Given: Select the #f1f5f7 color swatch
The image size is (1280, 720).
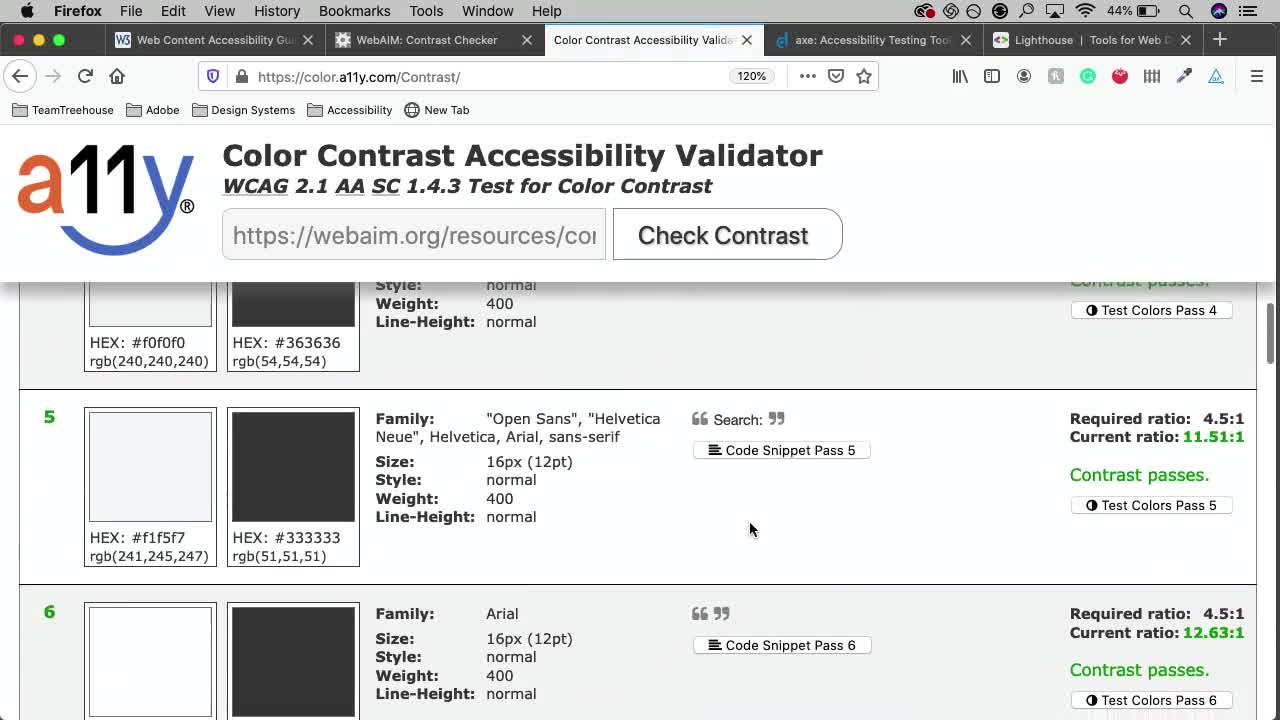Looking at the screenshot, I should (150, 466).
